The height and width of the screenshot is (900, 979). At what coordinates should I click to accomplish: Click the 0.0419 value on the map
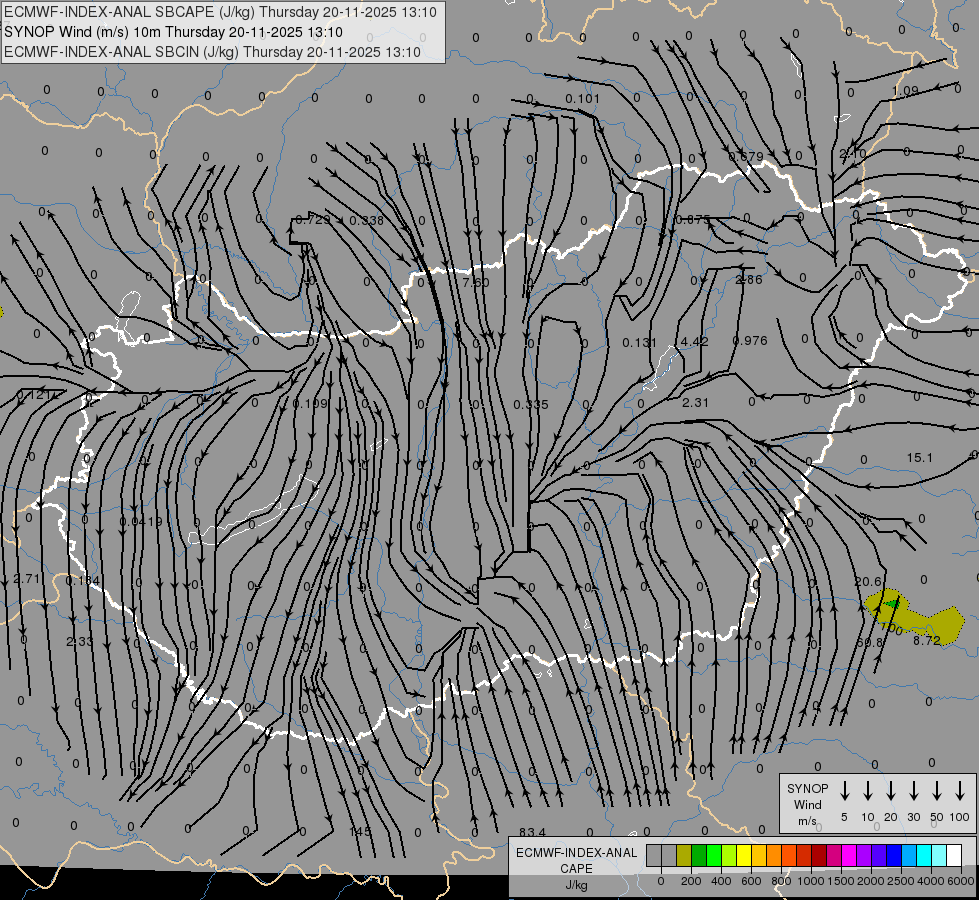pos(140,522)
